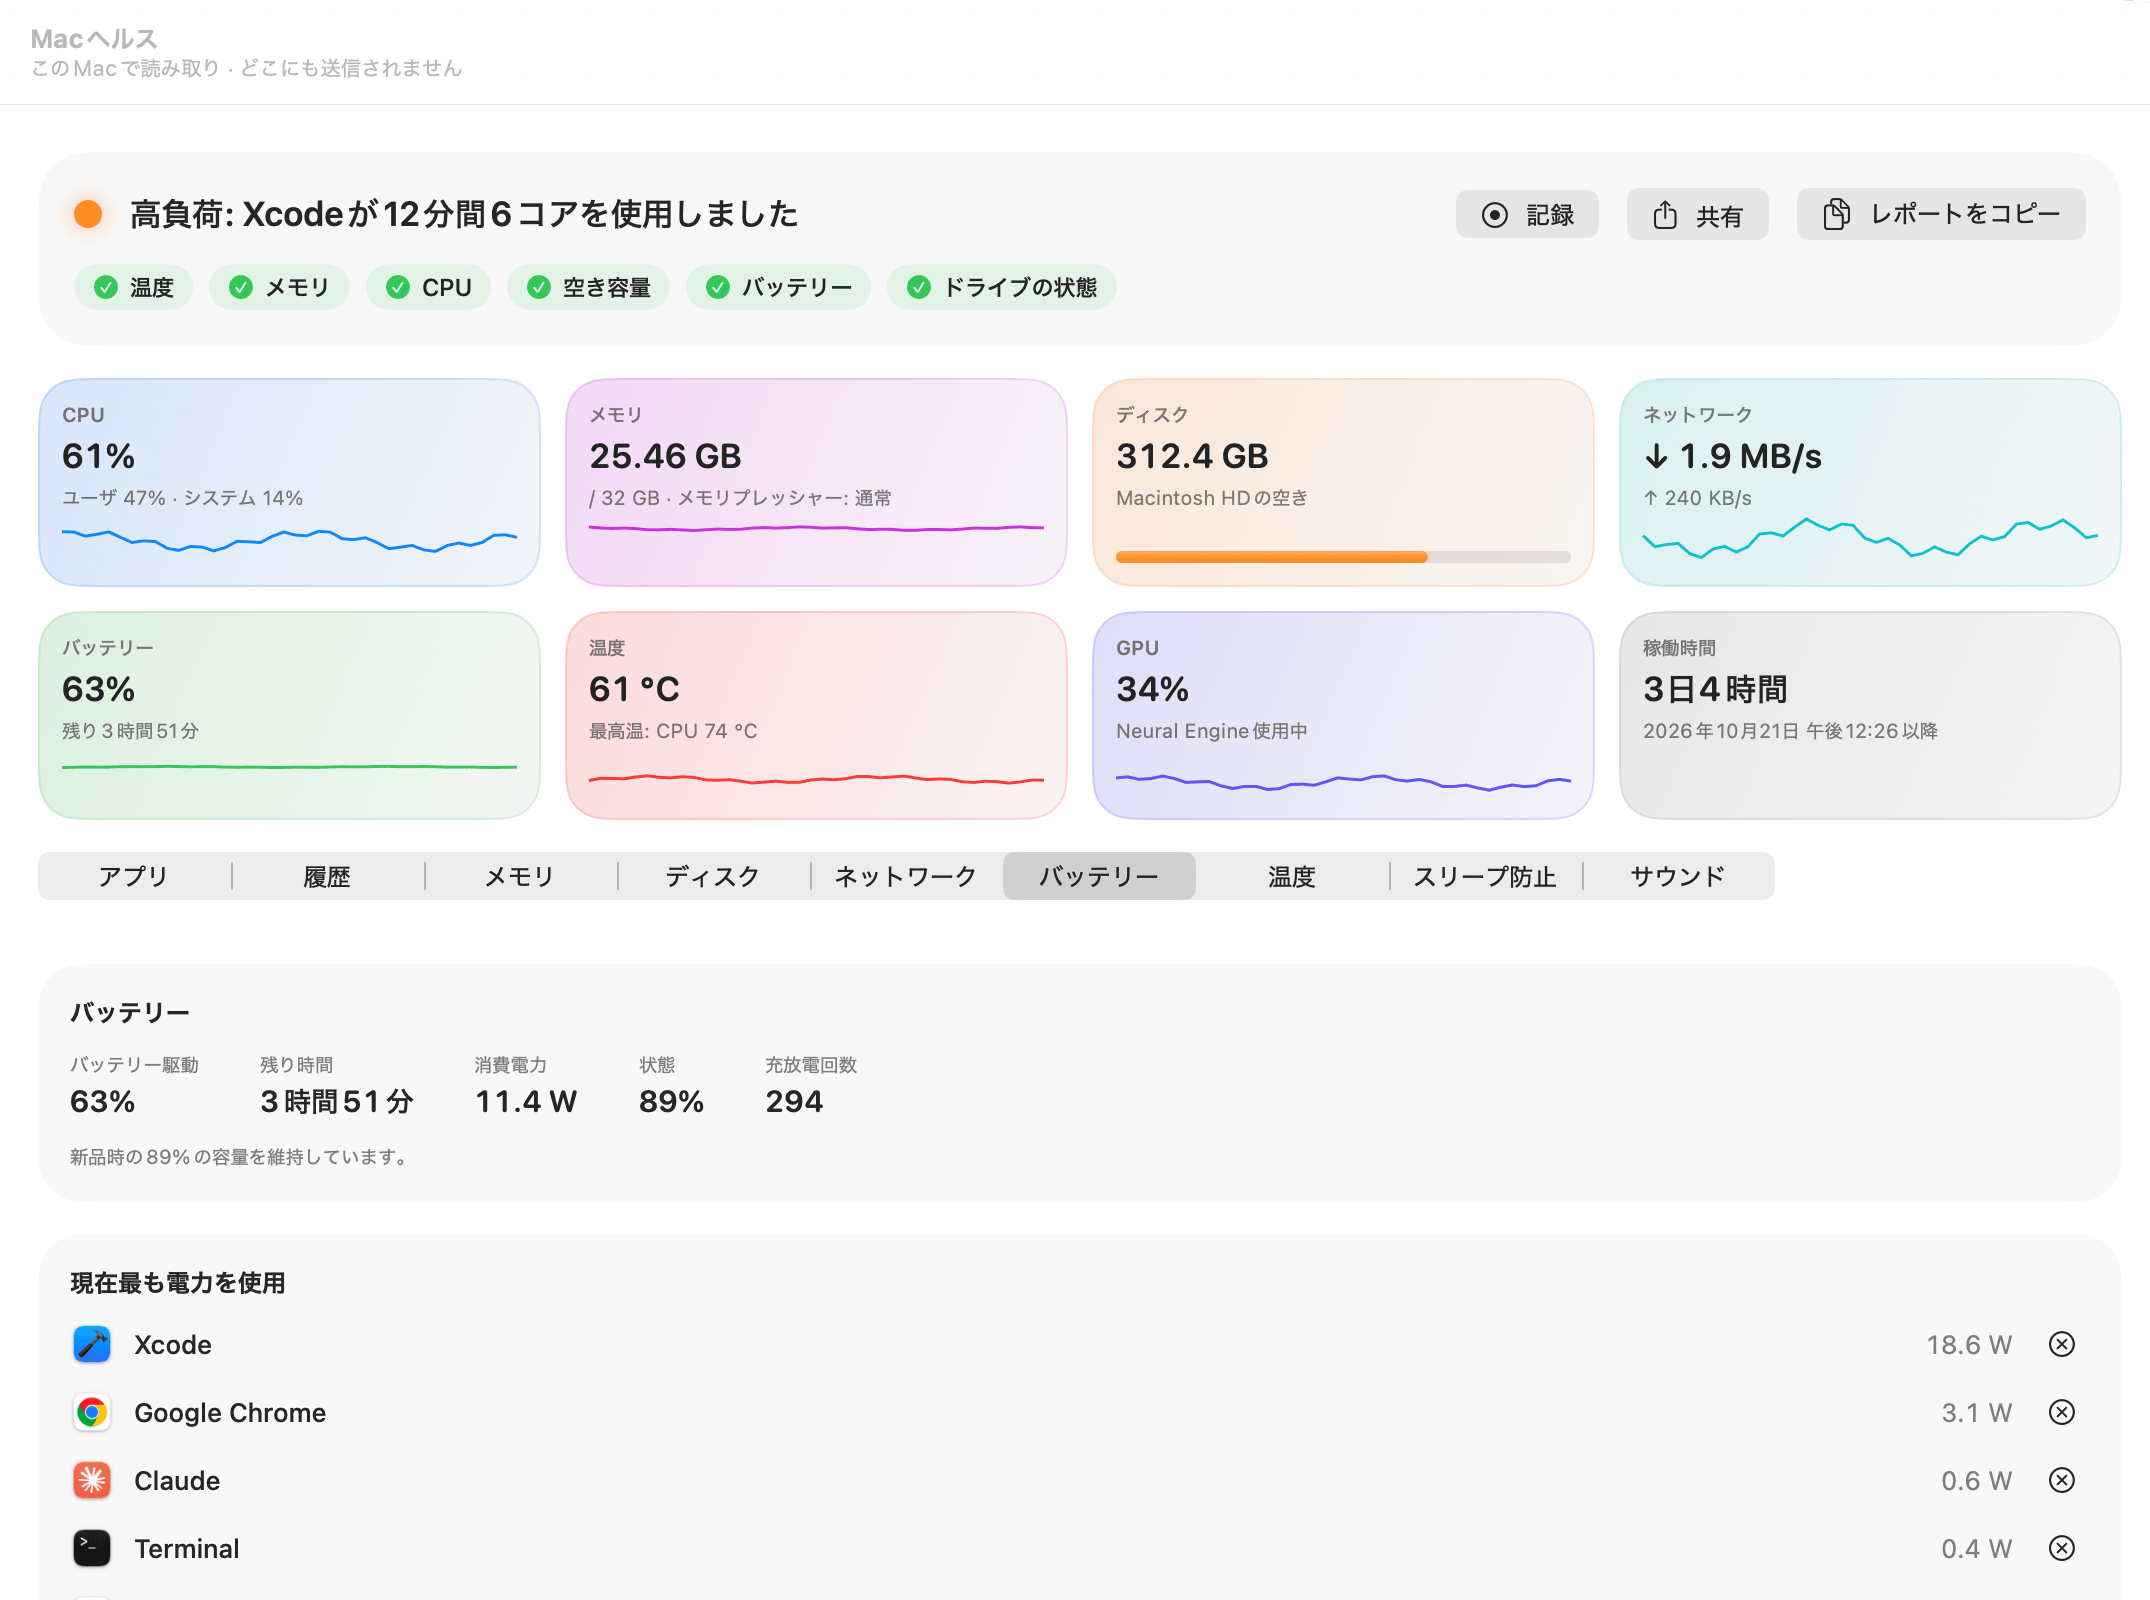Image resolution: width=2150 pixels, height=1600 pixels.
Task: Switch to the メモリ tab
Action: (520, 876)
